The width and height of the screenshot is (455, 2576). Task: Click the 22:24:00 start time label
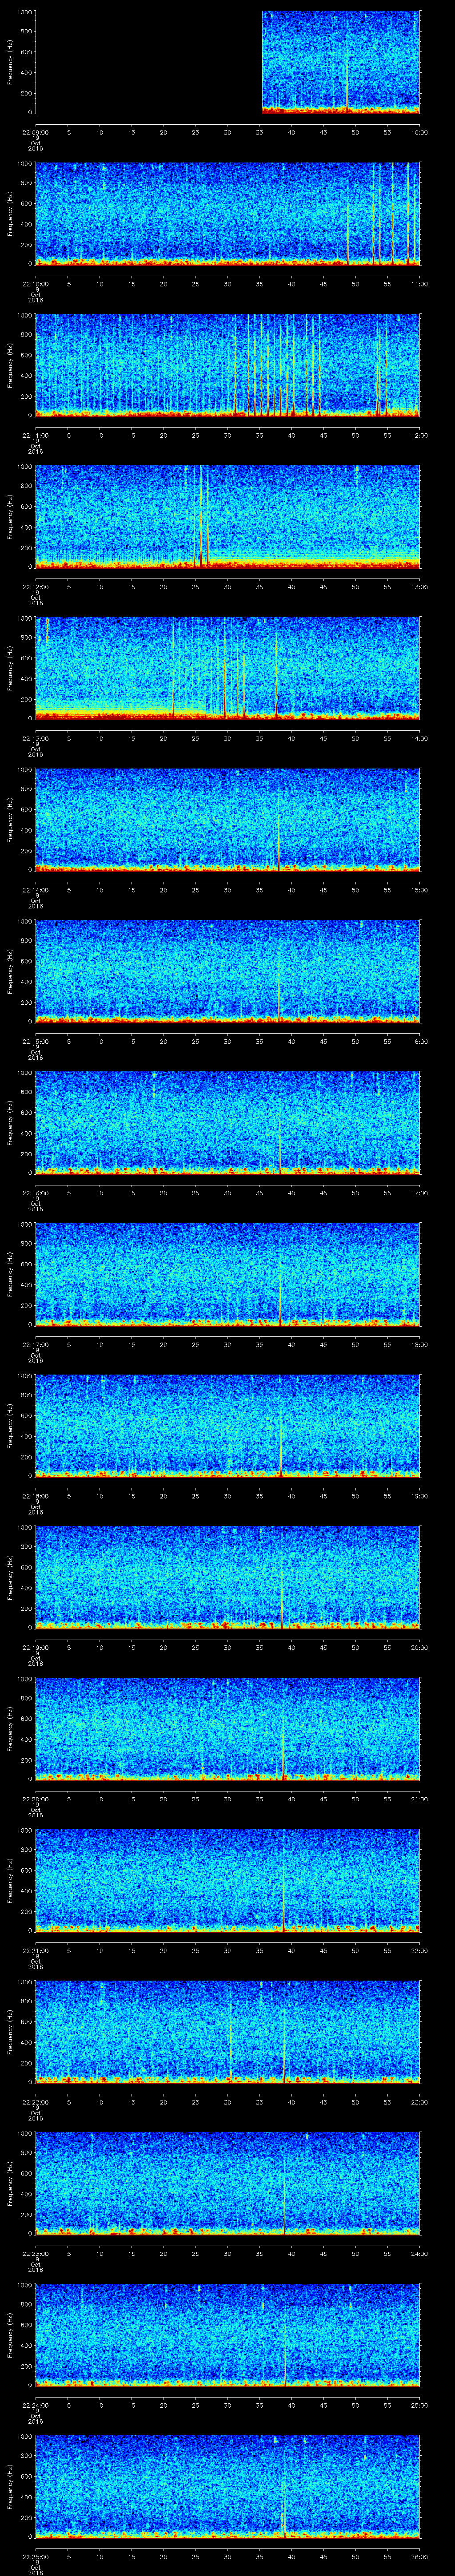[x=36, y=2405]
